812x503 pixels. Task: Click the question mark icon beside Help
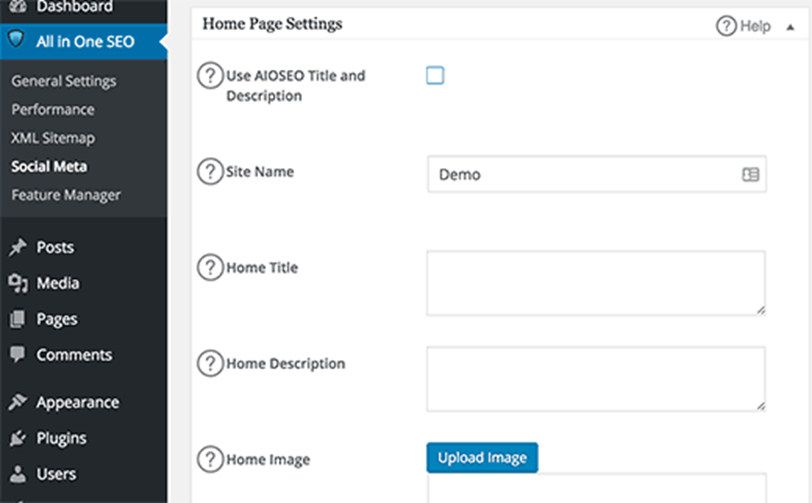point(726,25)
